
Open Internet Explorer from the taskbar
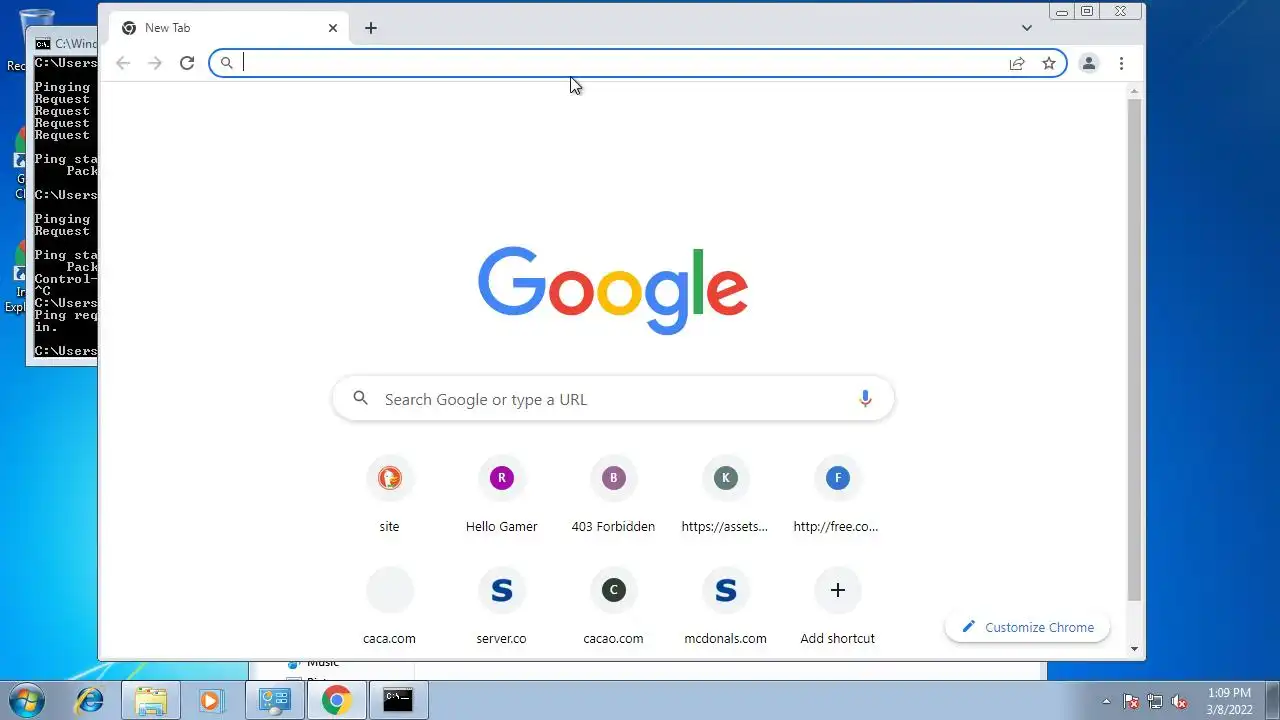tap(90, 700)
